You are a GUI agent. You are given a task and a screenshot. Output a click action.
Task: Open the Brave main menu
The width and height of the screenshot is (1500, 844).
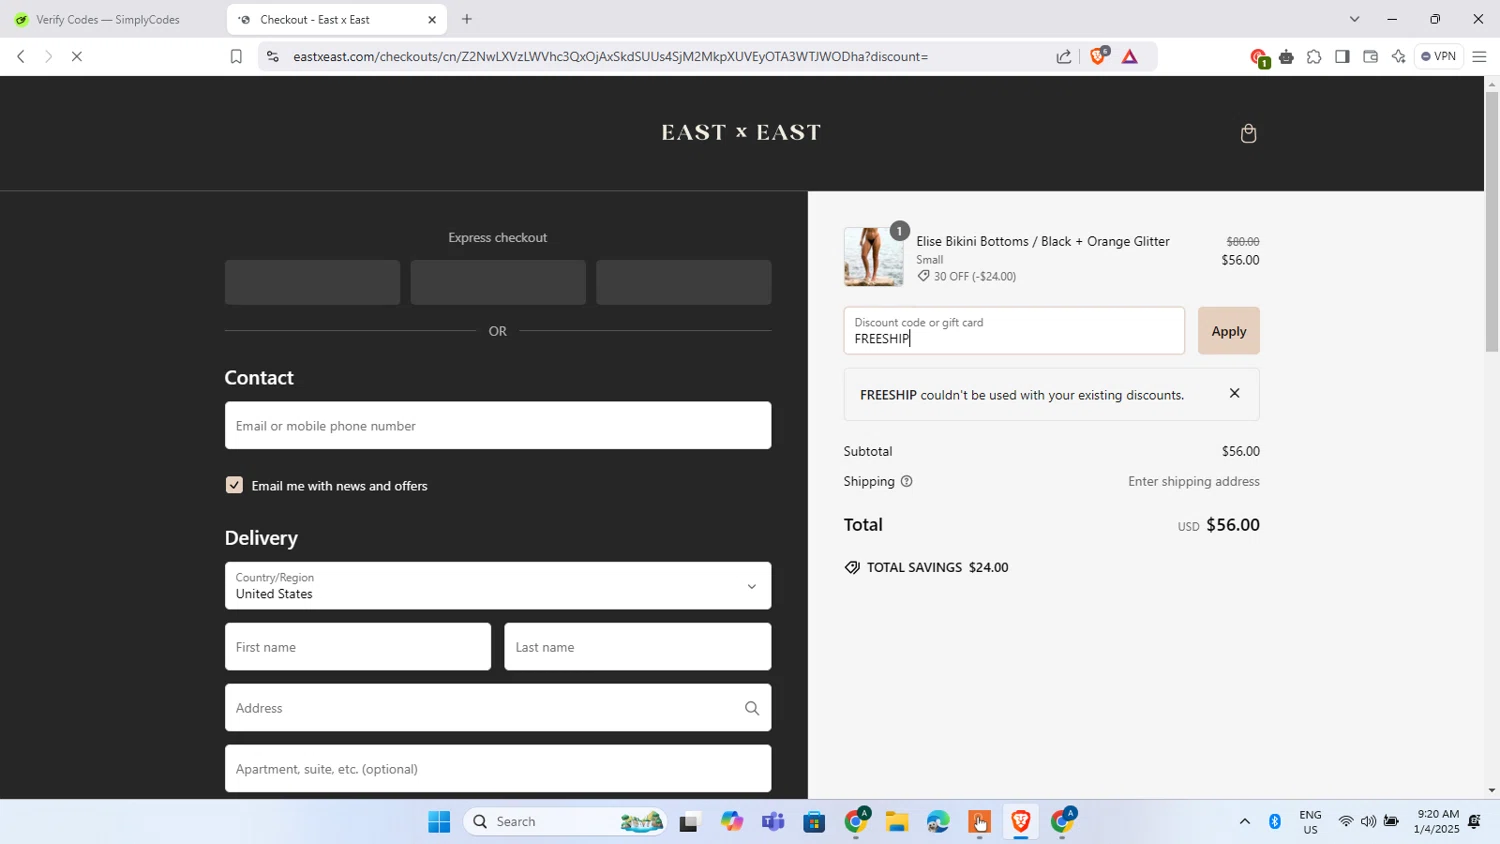pos(1480,56)
